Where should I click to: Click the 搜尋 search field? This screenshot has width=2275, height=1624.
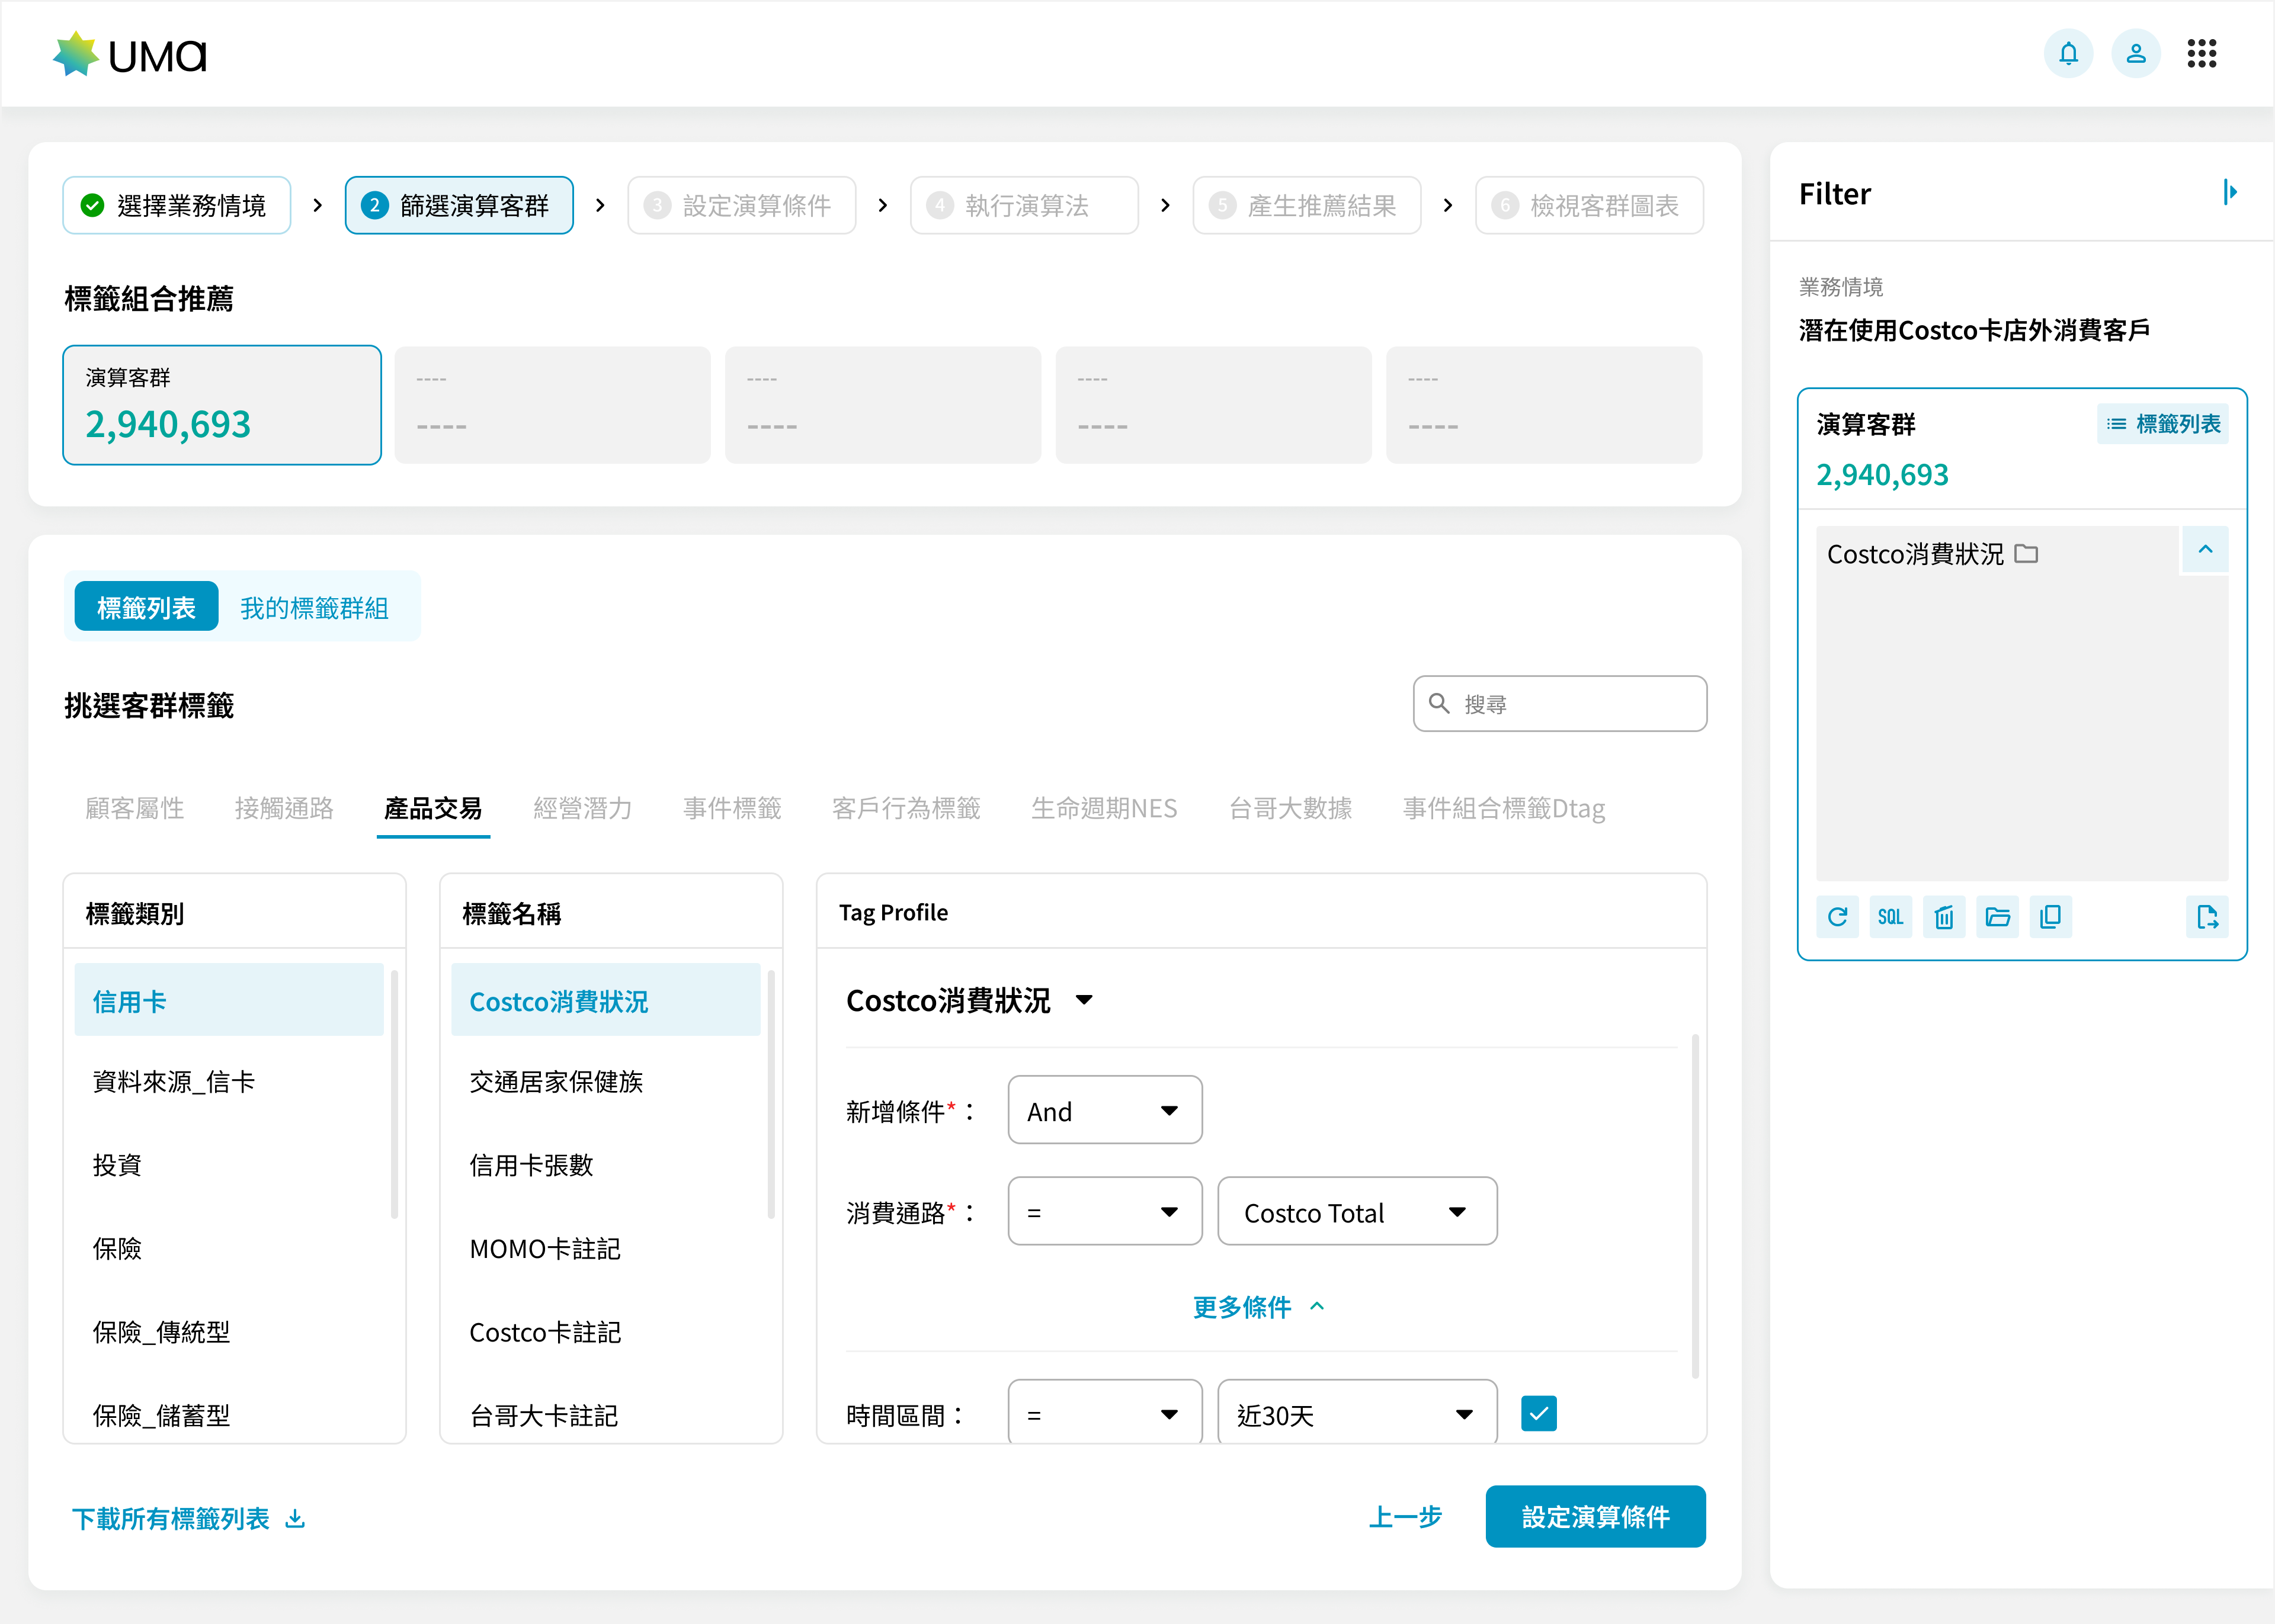tap(1575, 704)
